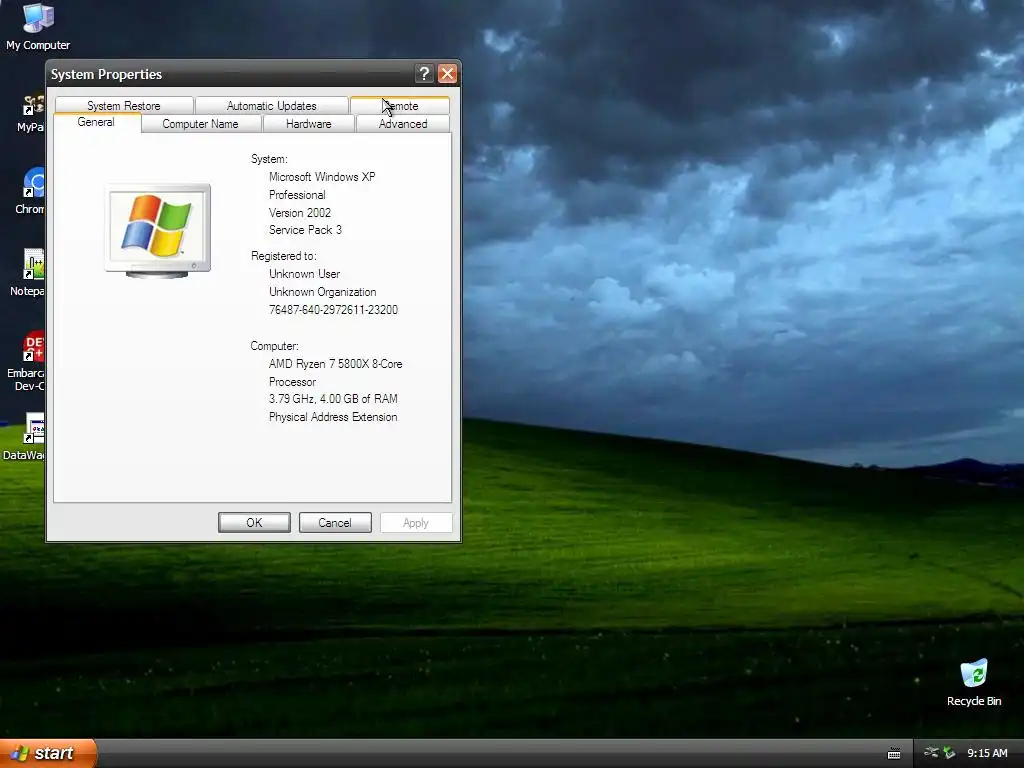Open the Notepad++ desktop shortcut
1024x768 pixels.
pyautogui.click(x=29, y=273)
